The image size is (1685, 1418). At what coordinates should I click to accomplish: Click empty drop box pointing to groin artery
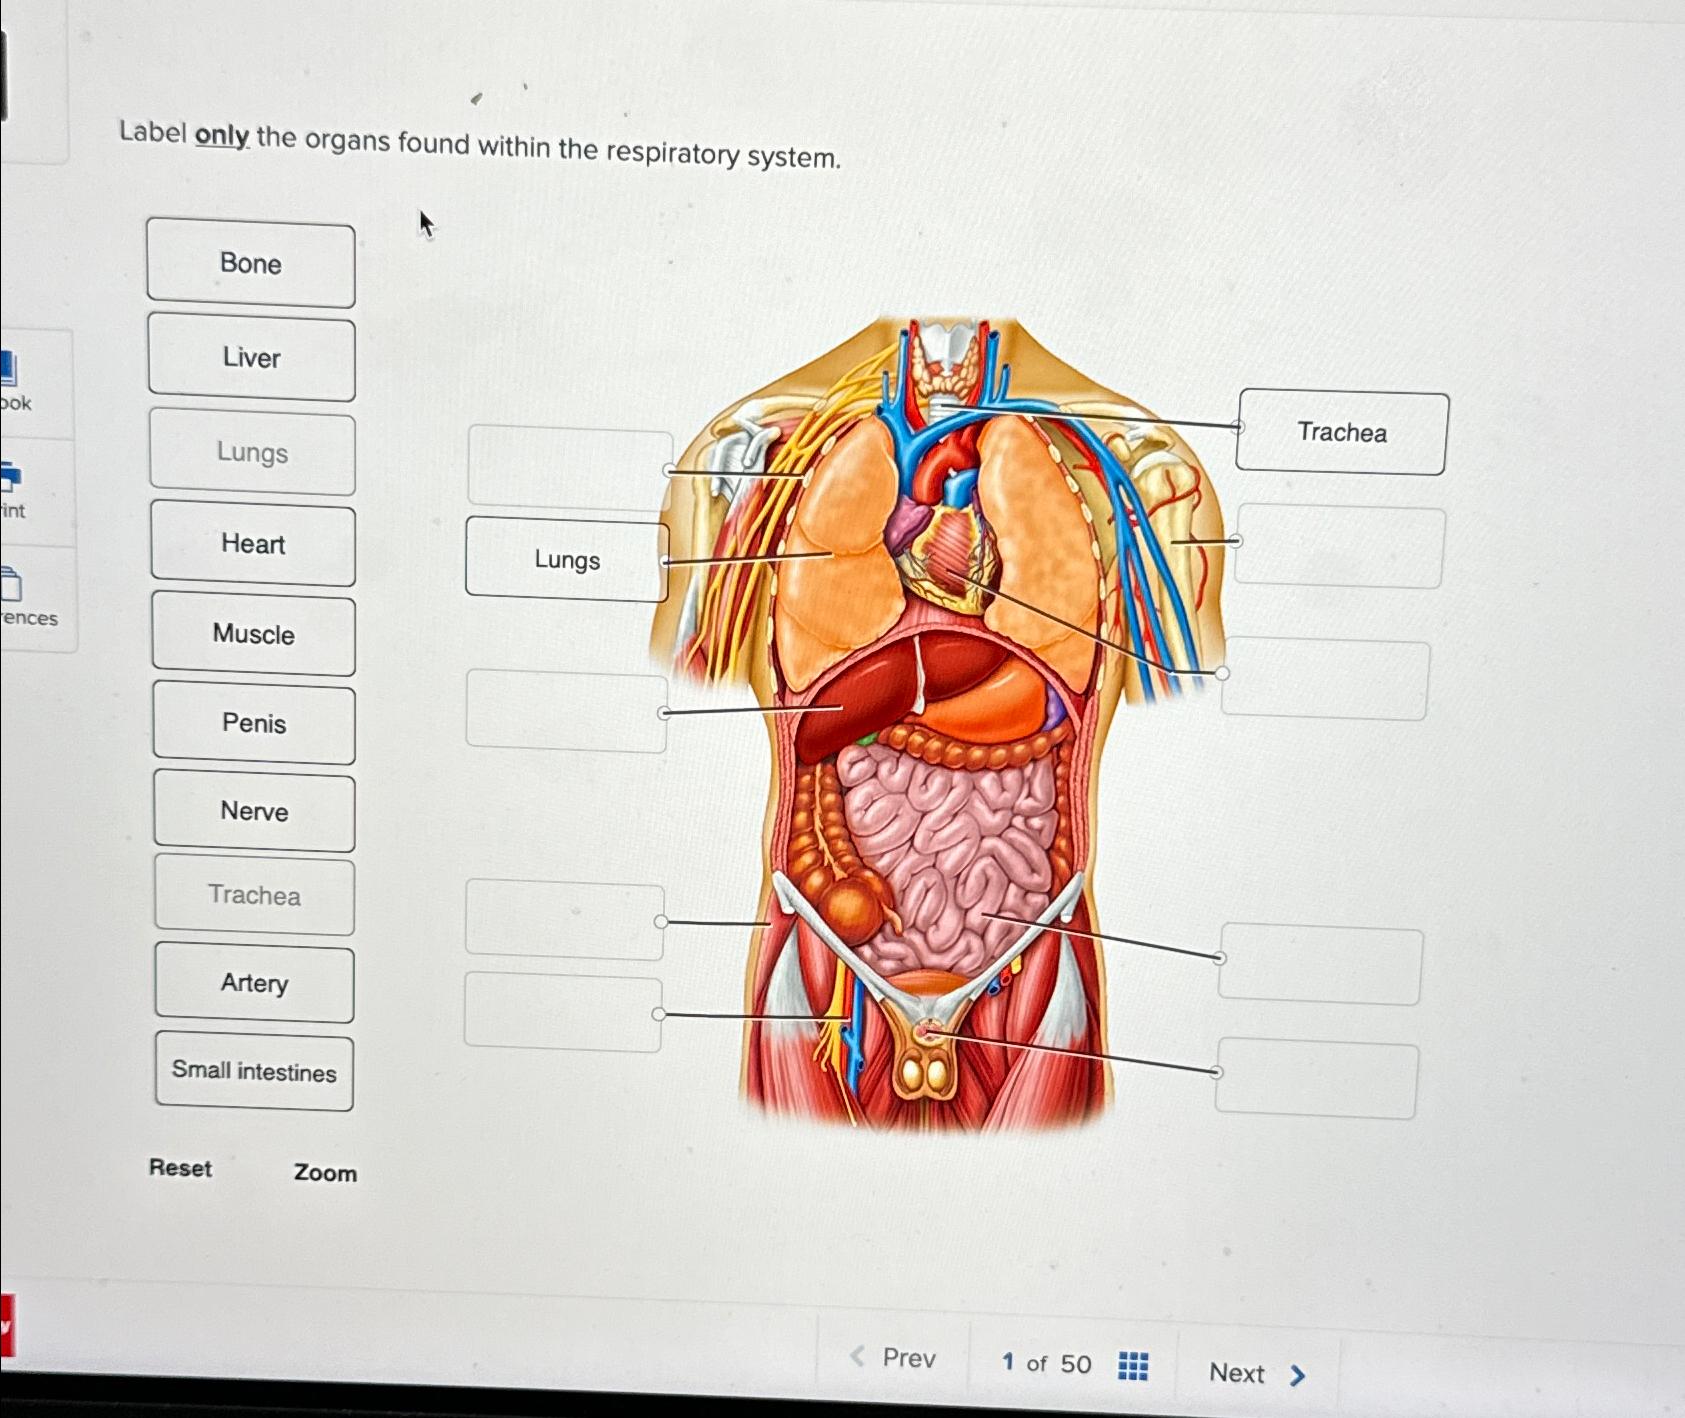coord(563,1012)
